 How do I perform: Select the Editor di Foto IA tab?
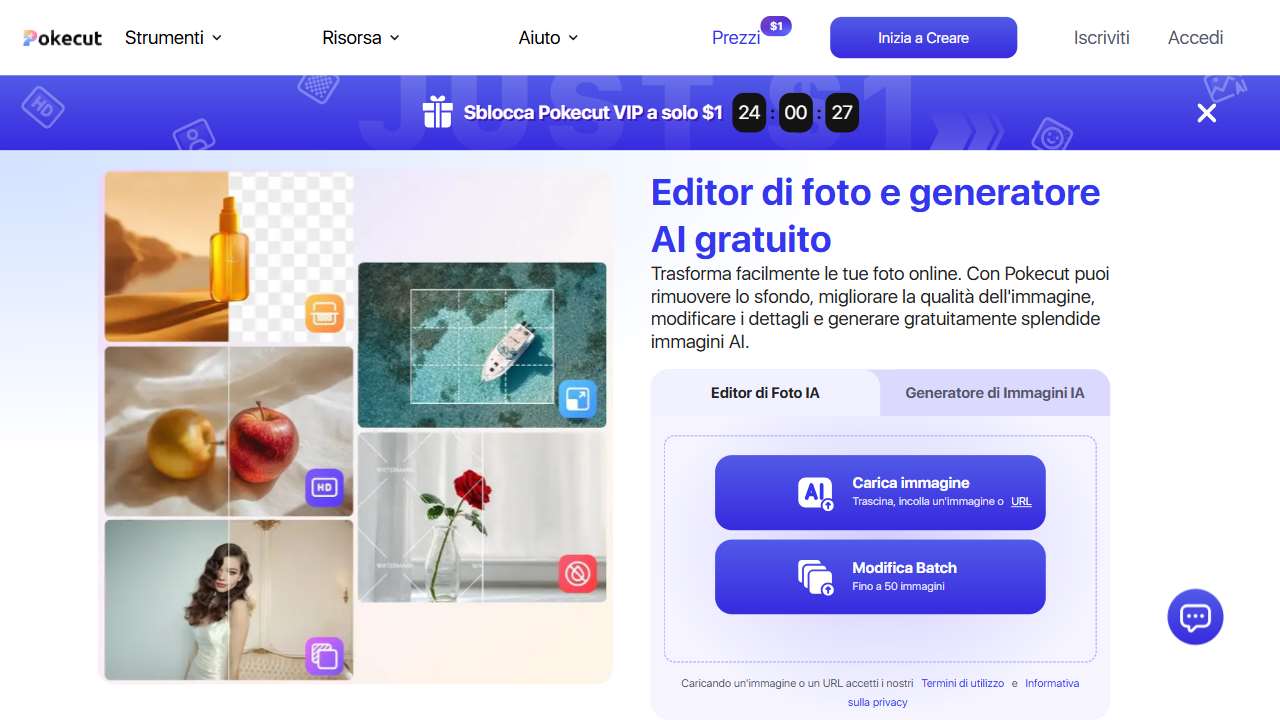coord(765,393)
